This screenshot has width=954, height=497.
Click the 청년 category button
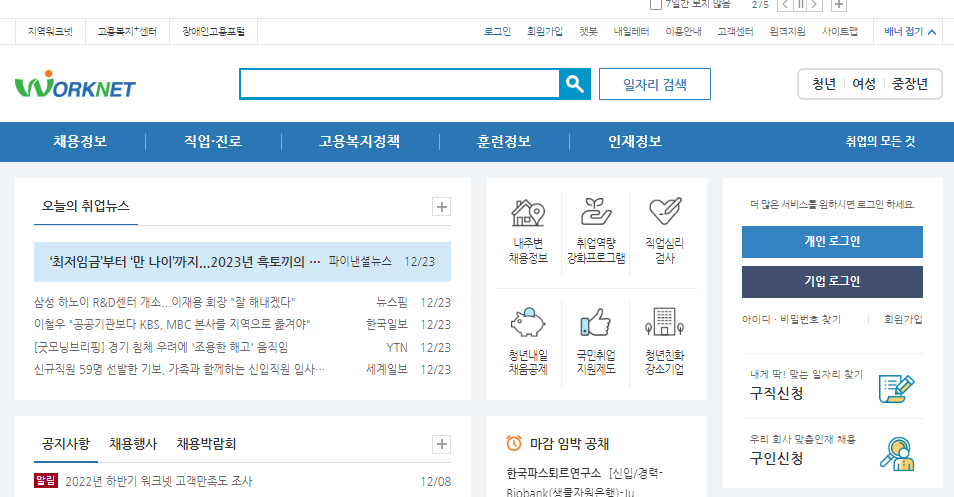point(824,84)
